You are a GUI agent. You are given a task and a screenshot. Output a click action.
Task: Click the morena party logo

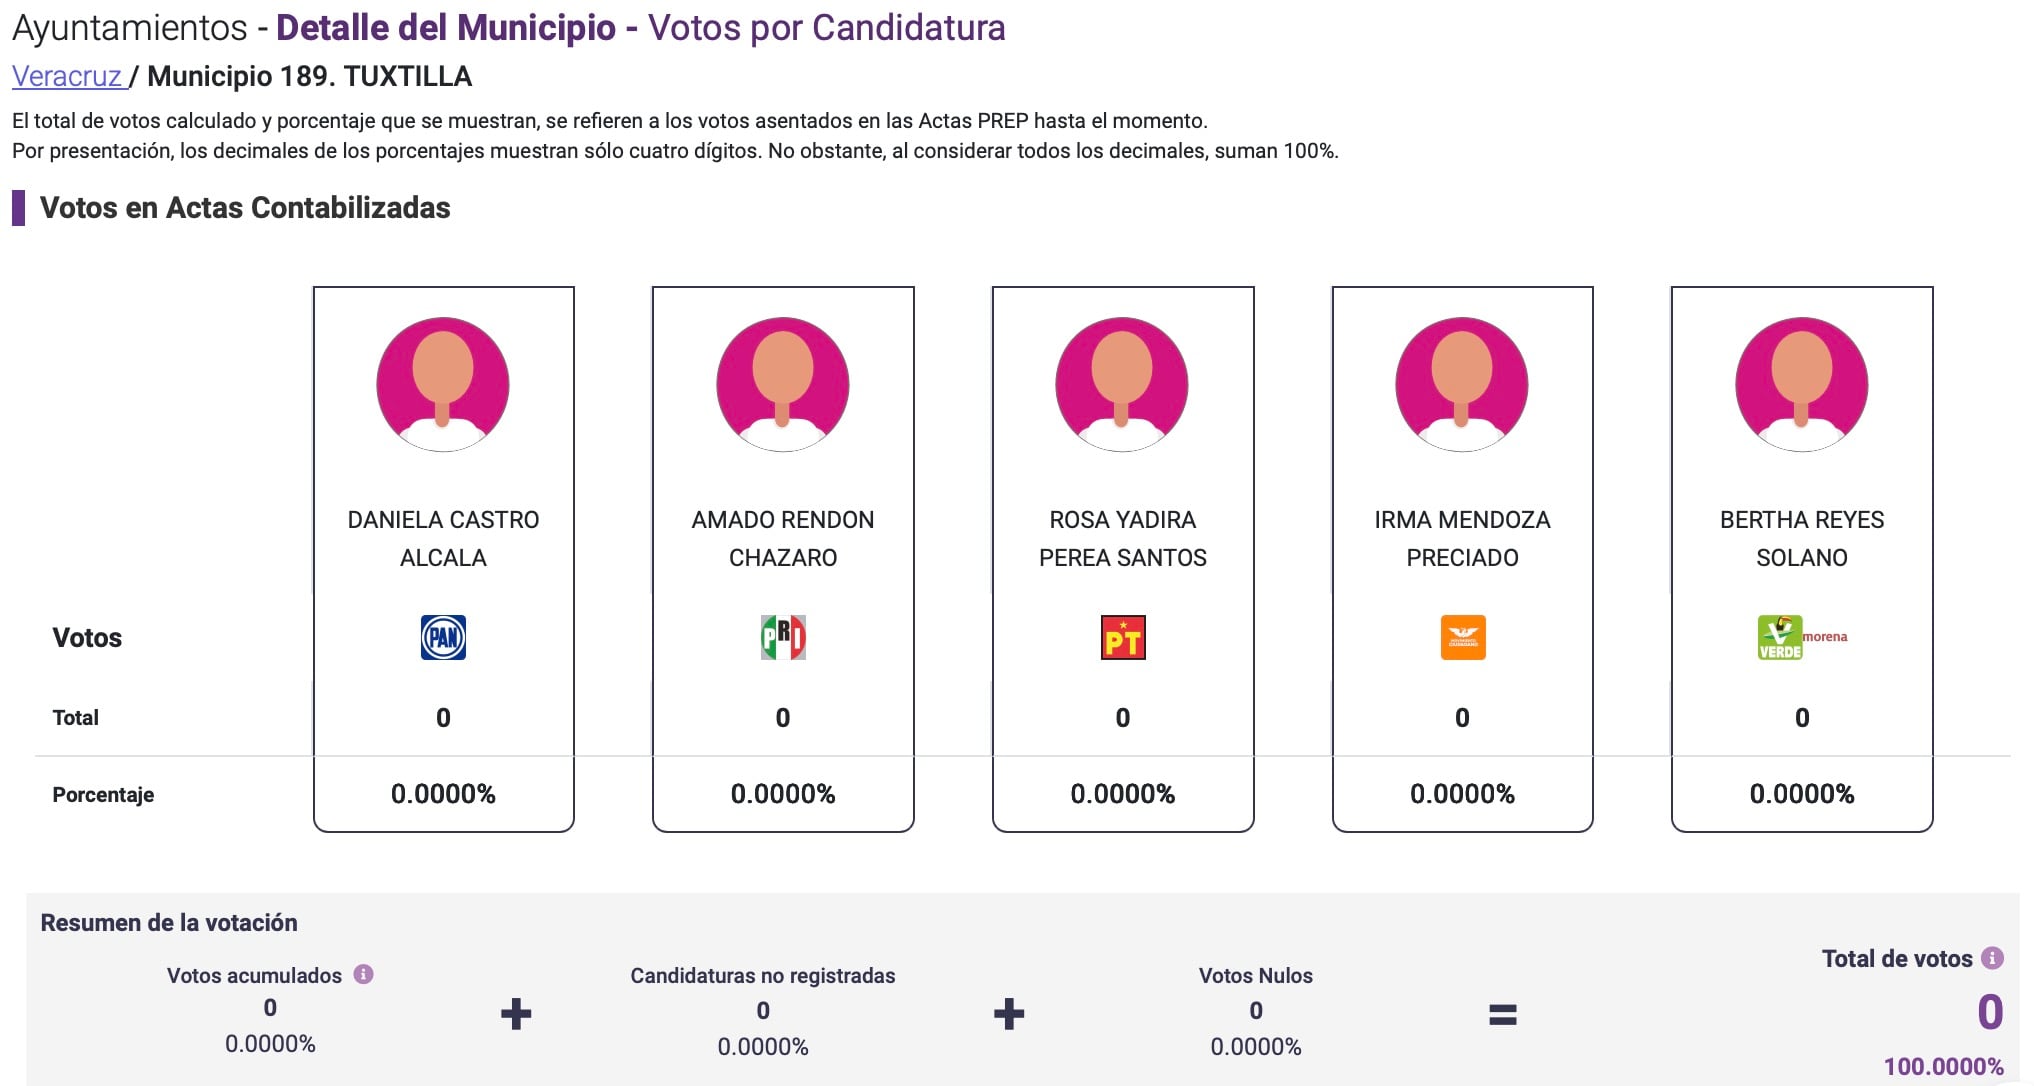(x=1825, y=637)
